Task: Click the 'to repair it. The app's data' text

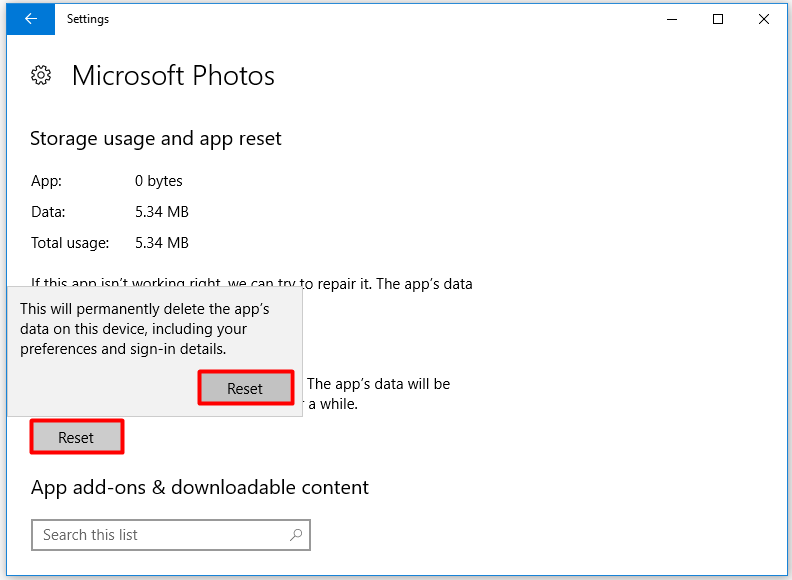Action: click(386, 284)
